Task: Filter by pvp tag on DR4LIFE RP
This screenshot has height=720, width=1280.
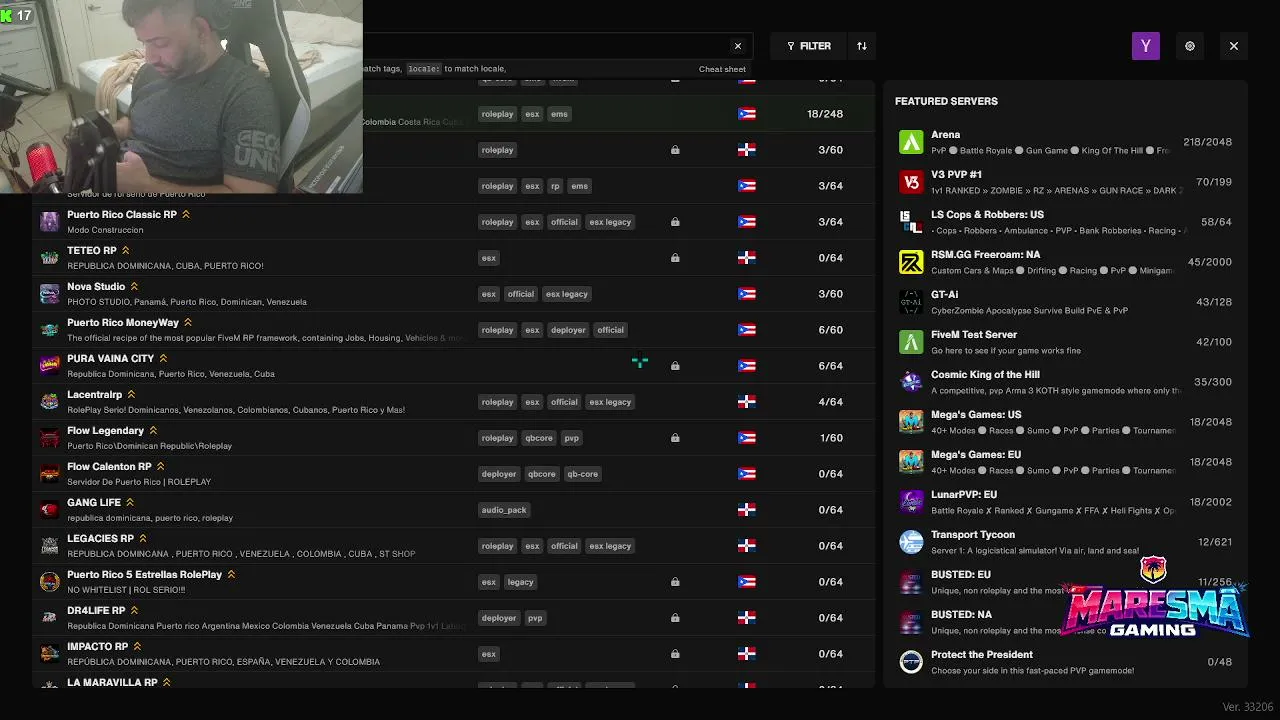Action: click(x=535, y=618)
